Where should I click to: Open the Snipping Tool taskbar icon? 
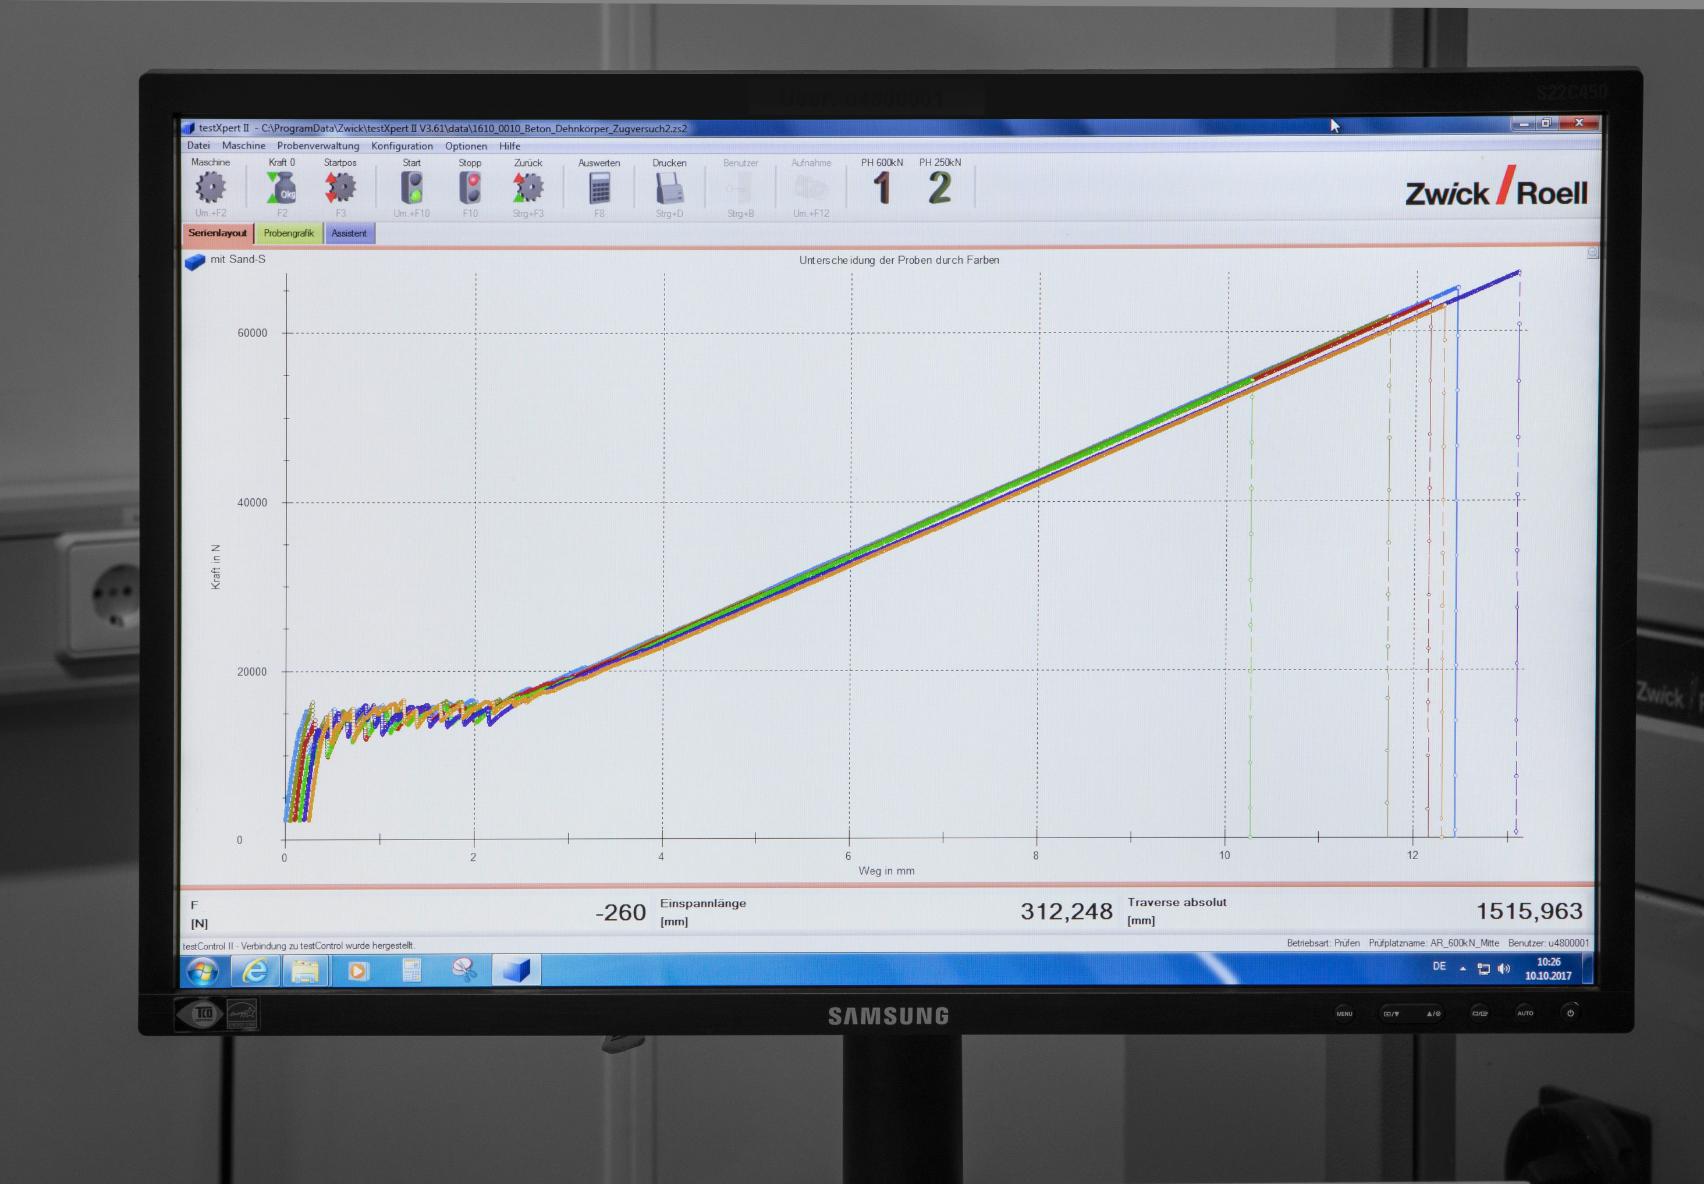(x=464, y=969)
